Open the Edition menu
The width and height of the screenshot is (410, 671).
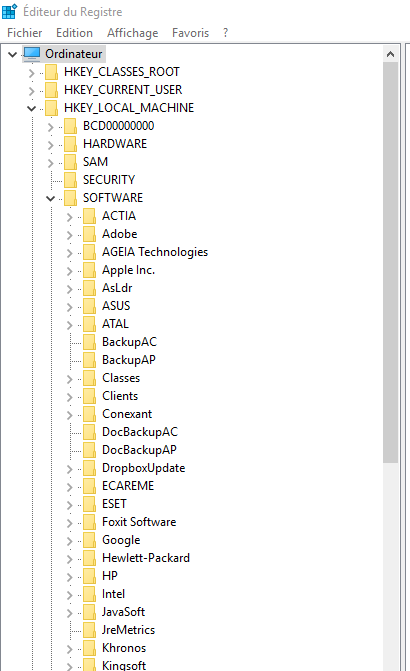coord(74,33)
